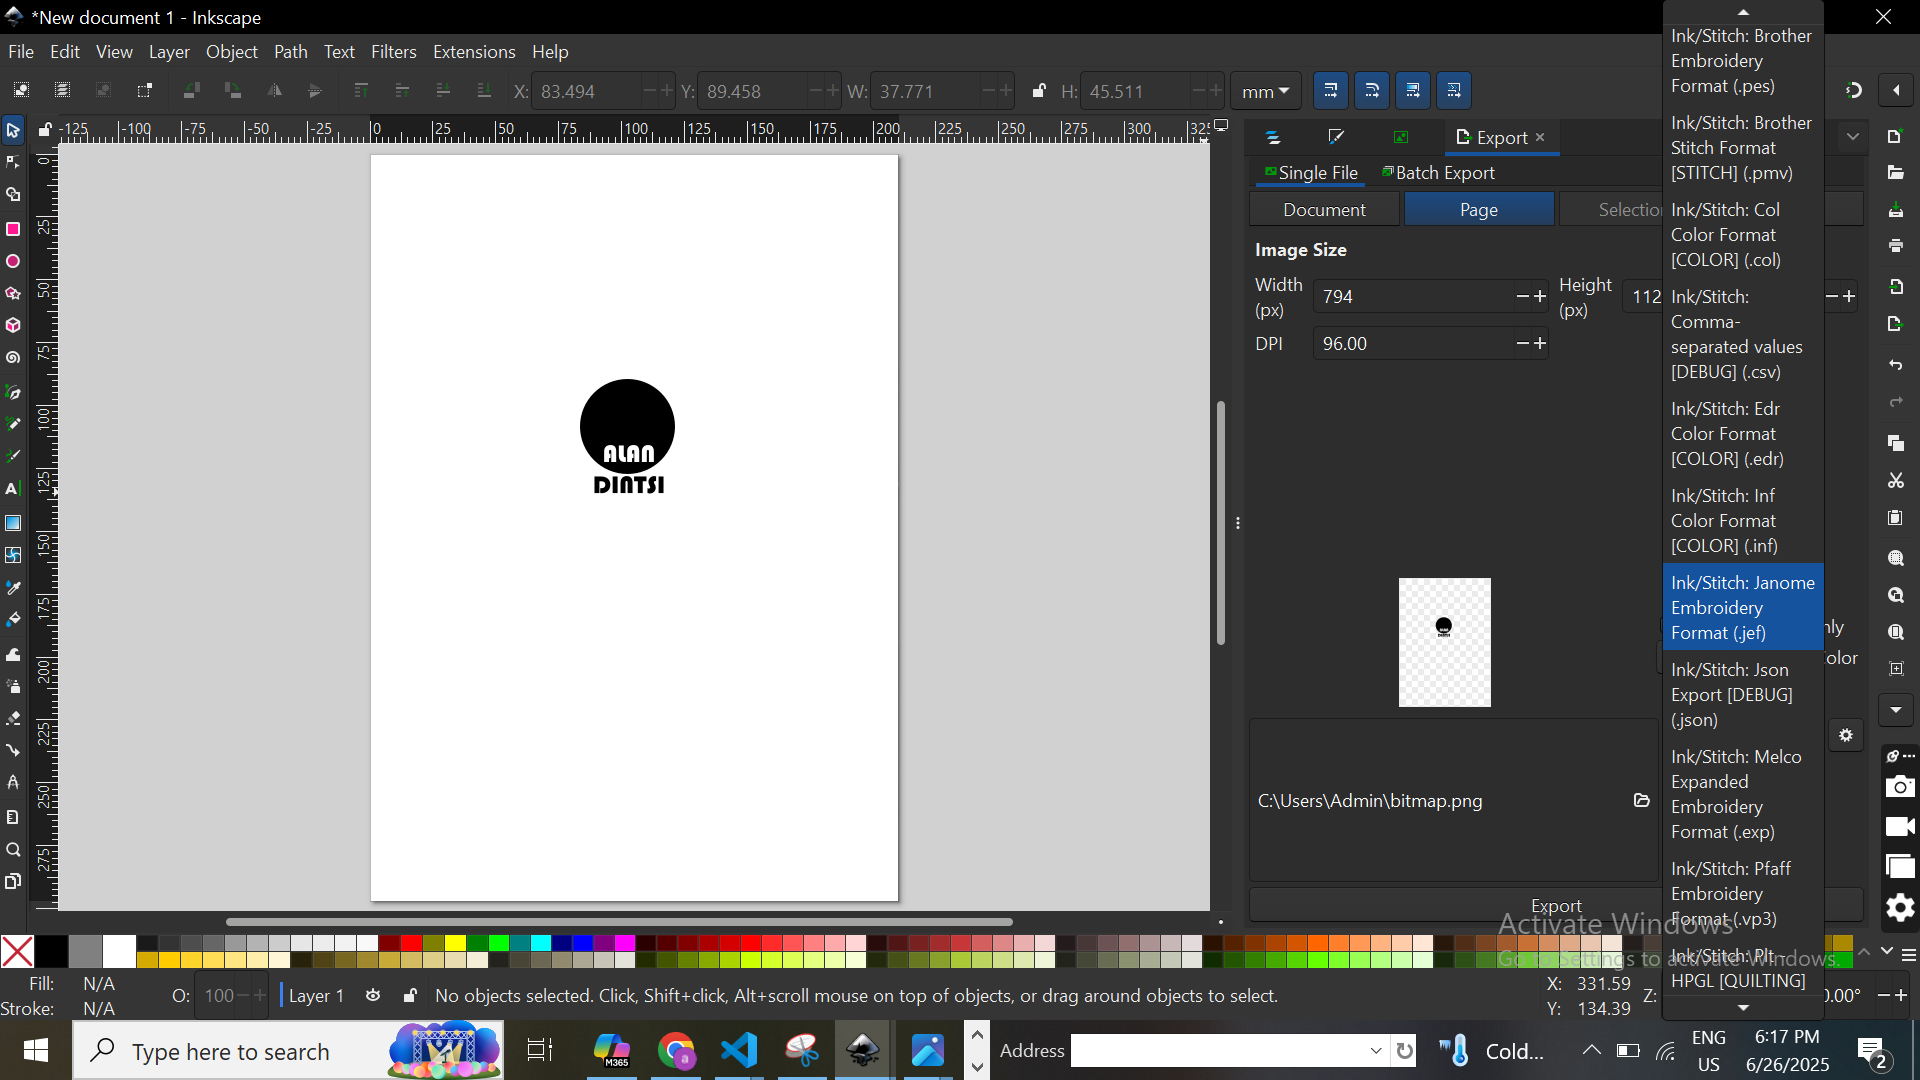The width and height of the screenshot is (1920, 1080).
Task: Click the no-paint X swatch
Action: [x=17, y=952]
